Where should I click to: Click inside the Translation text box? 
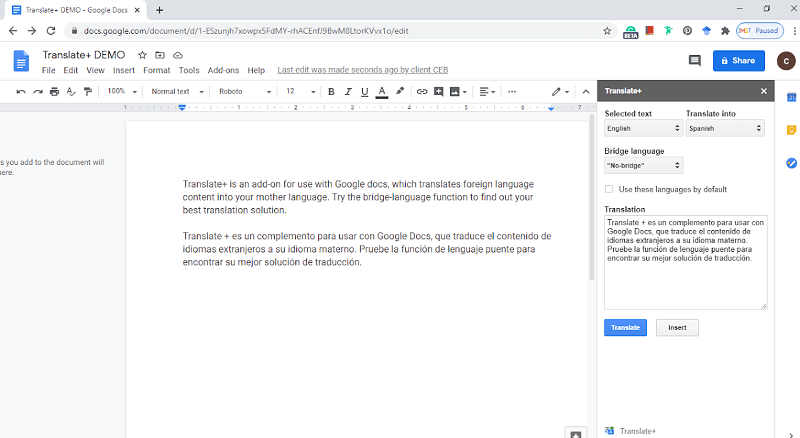(x=685, y=262)
